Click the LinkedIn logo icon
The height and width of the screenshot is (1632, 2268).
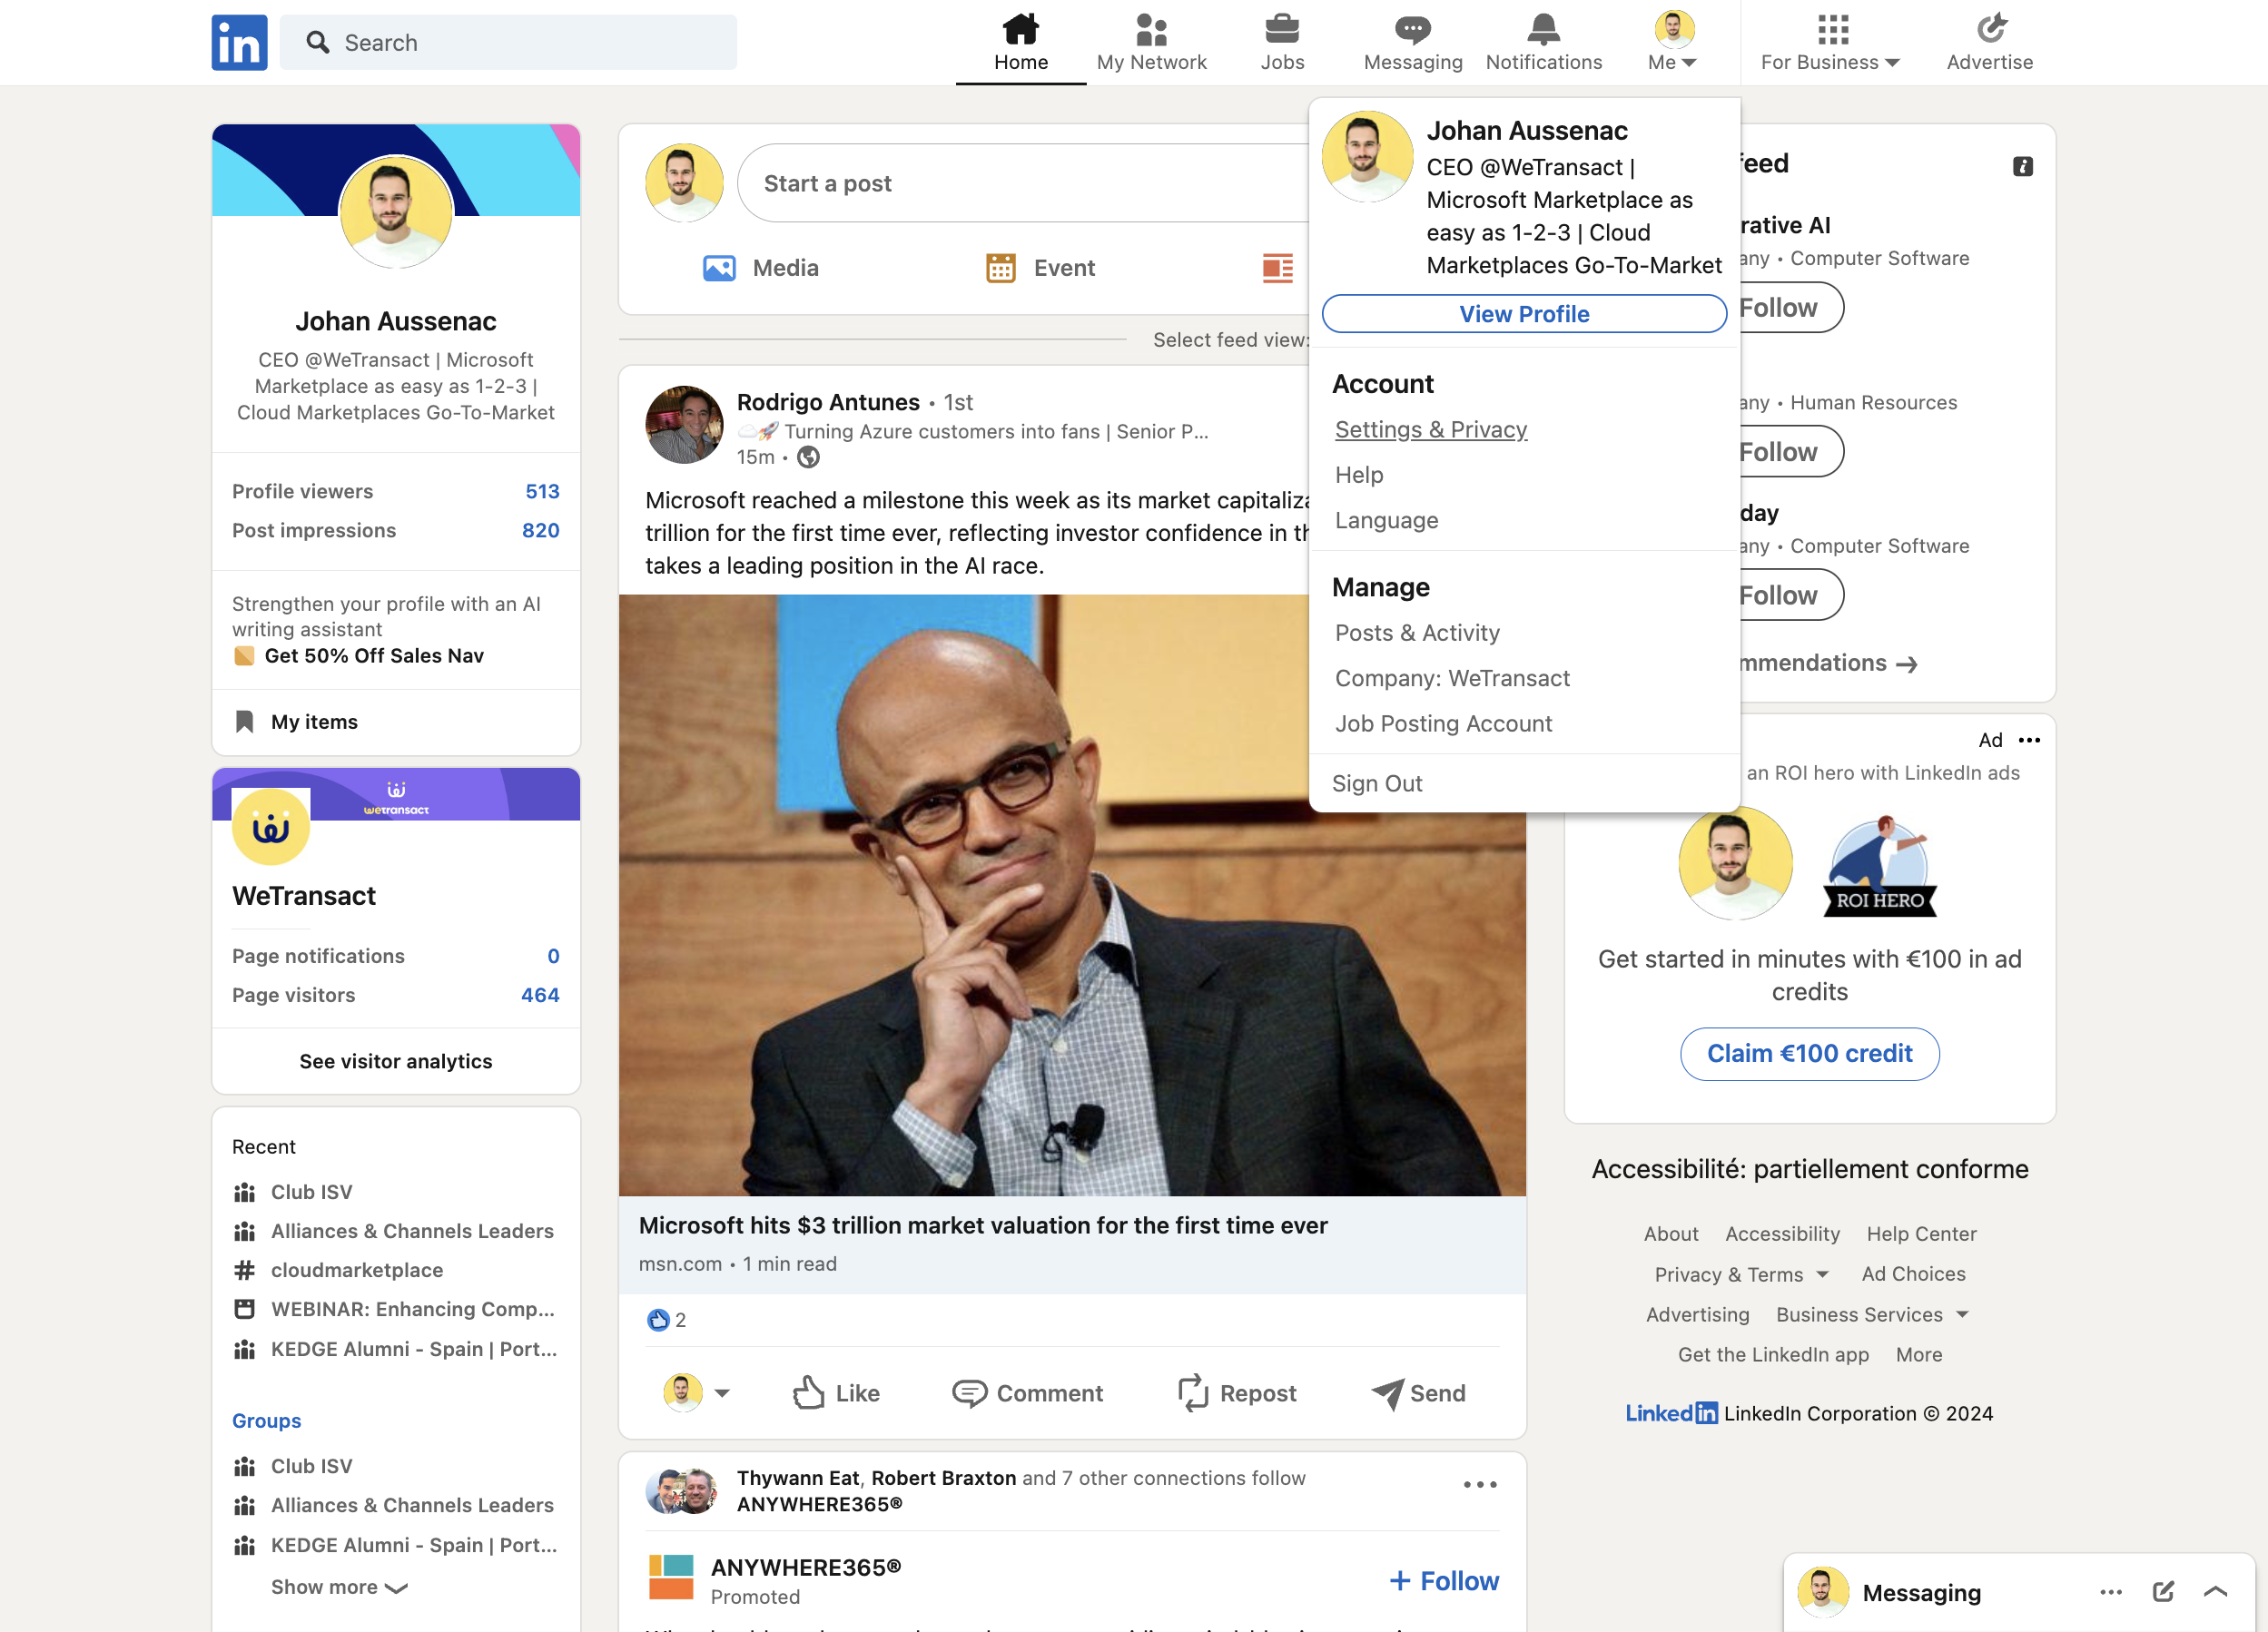click(239, 43)
